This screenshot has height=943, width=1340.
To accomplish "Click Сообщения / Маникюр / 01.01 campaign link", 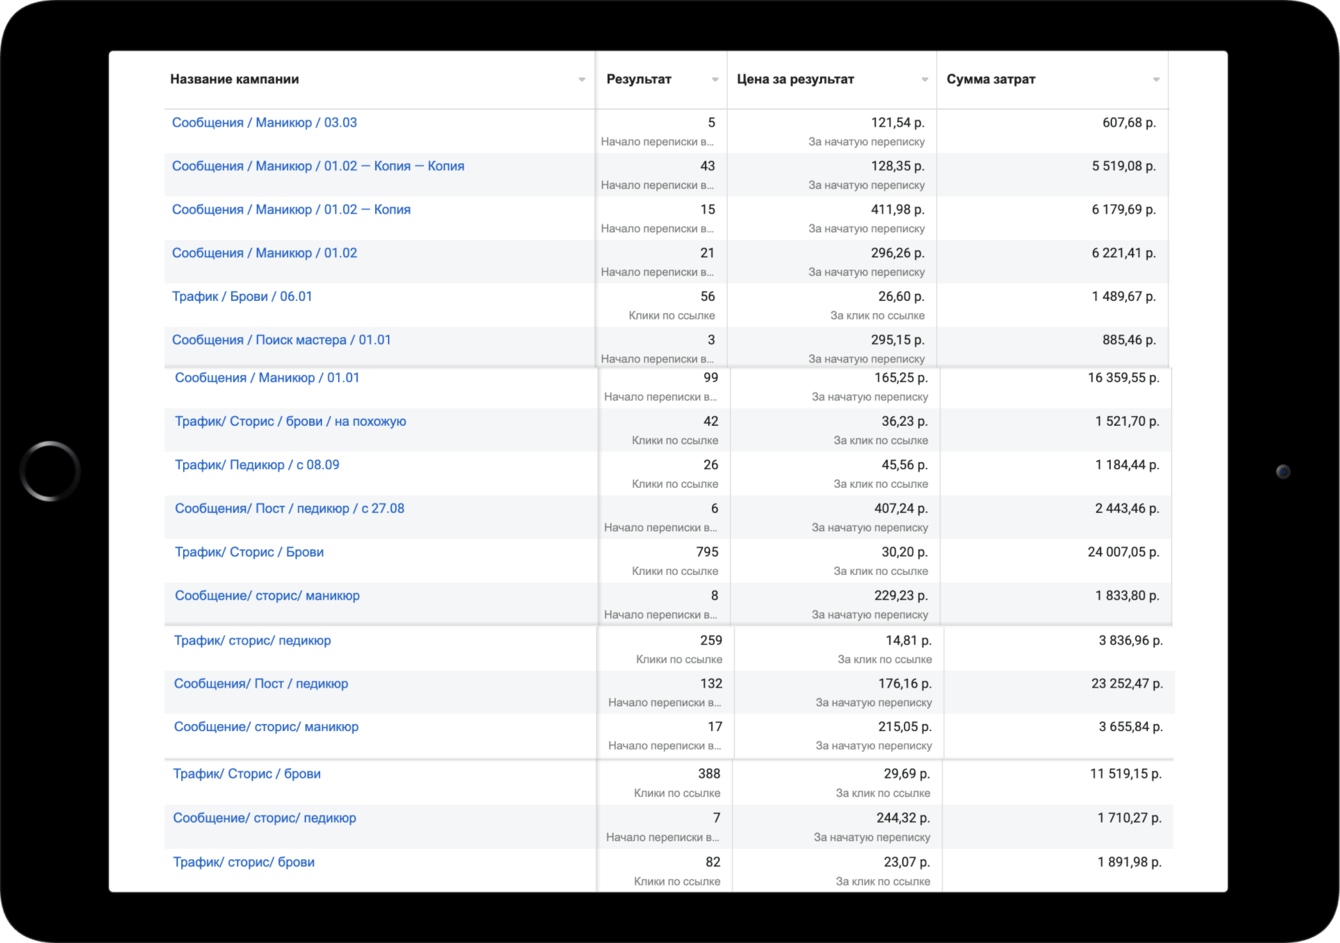I will pyautogui.click(x=267, y=378).
